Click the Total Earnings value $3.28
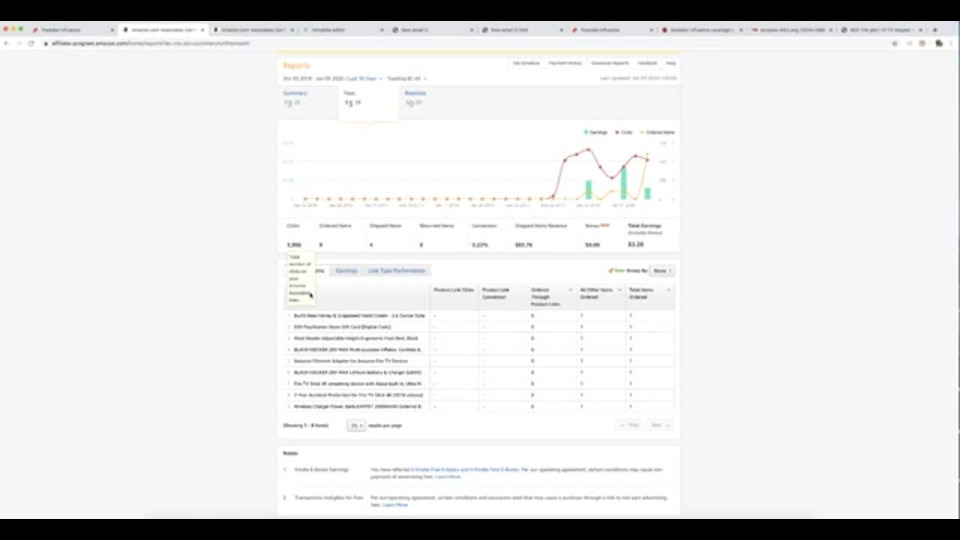Screen dimensions: 960x540 click(x=636, y=244)
